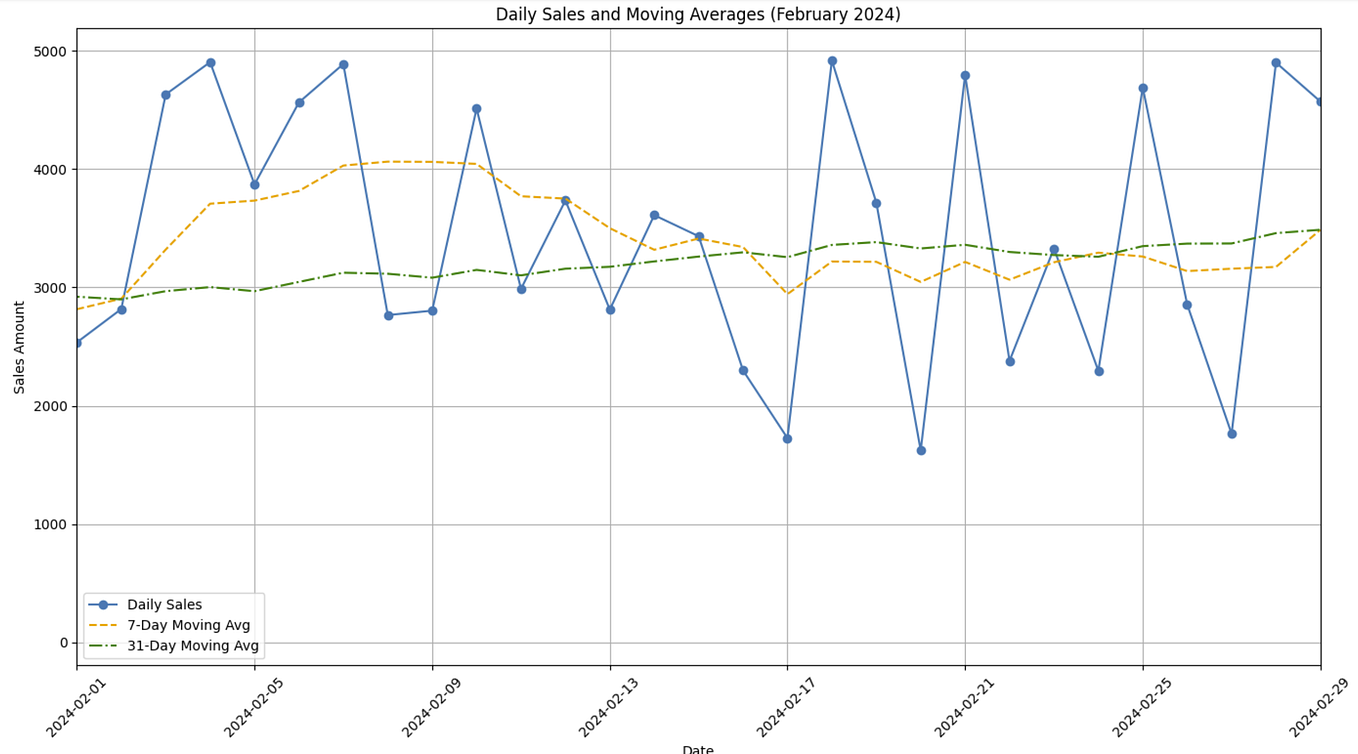1358x754 pixels.
Task: Click the y-axis tick label 0
Action: tap(63, 643)
